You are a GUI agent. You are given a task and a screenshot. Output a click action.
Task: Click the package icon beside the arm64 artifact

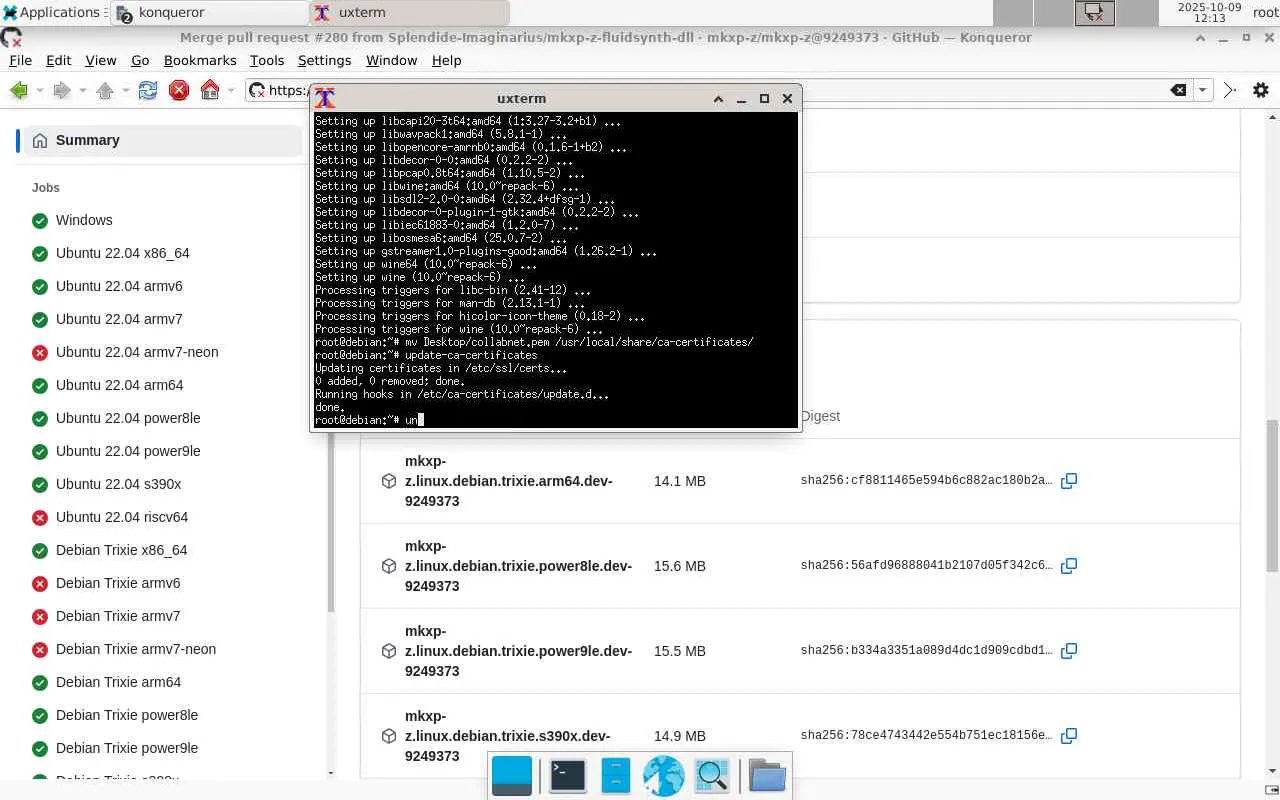(389, 481)
